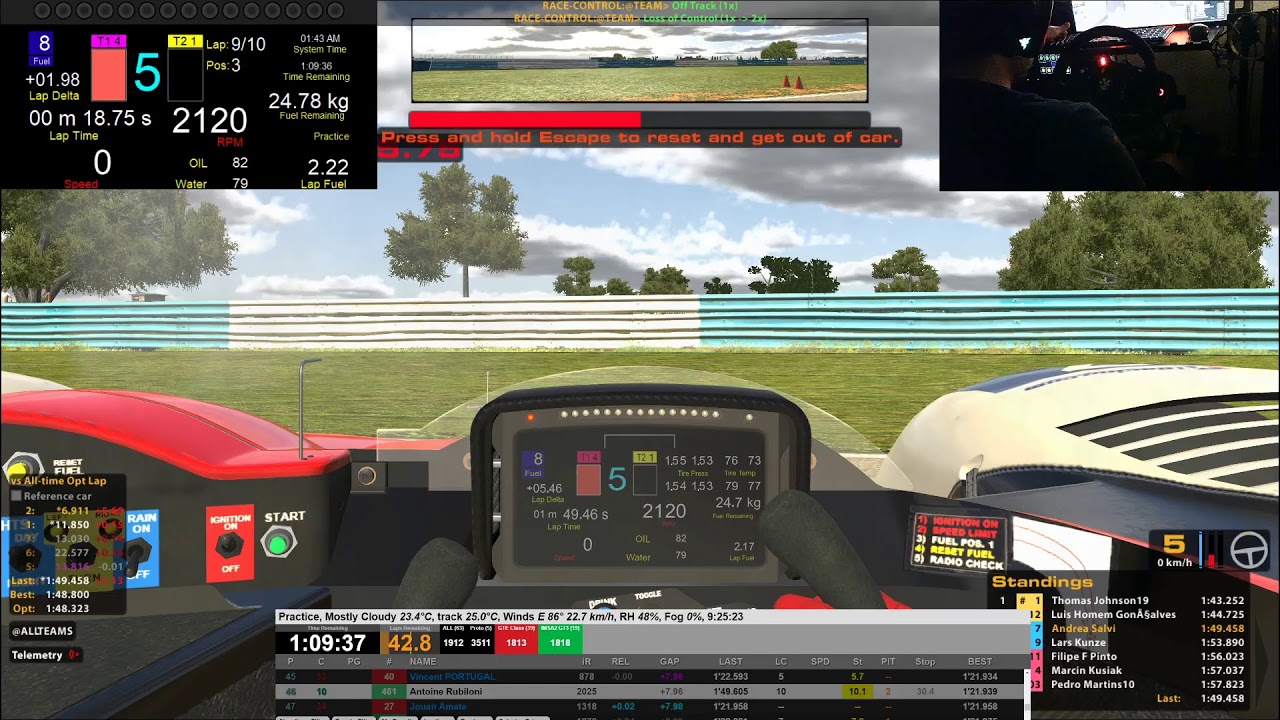Push the green Start button in cockpit
Viewport: 1280px width, 720px height.
pos(278,543)
